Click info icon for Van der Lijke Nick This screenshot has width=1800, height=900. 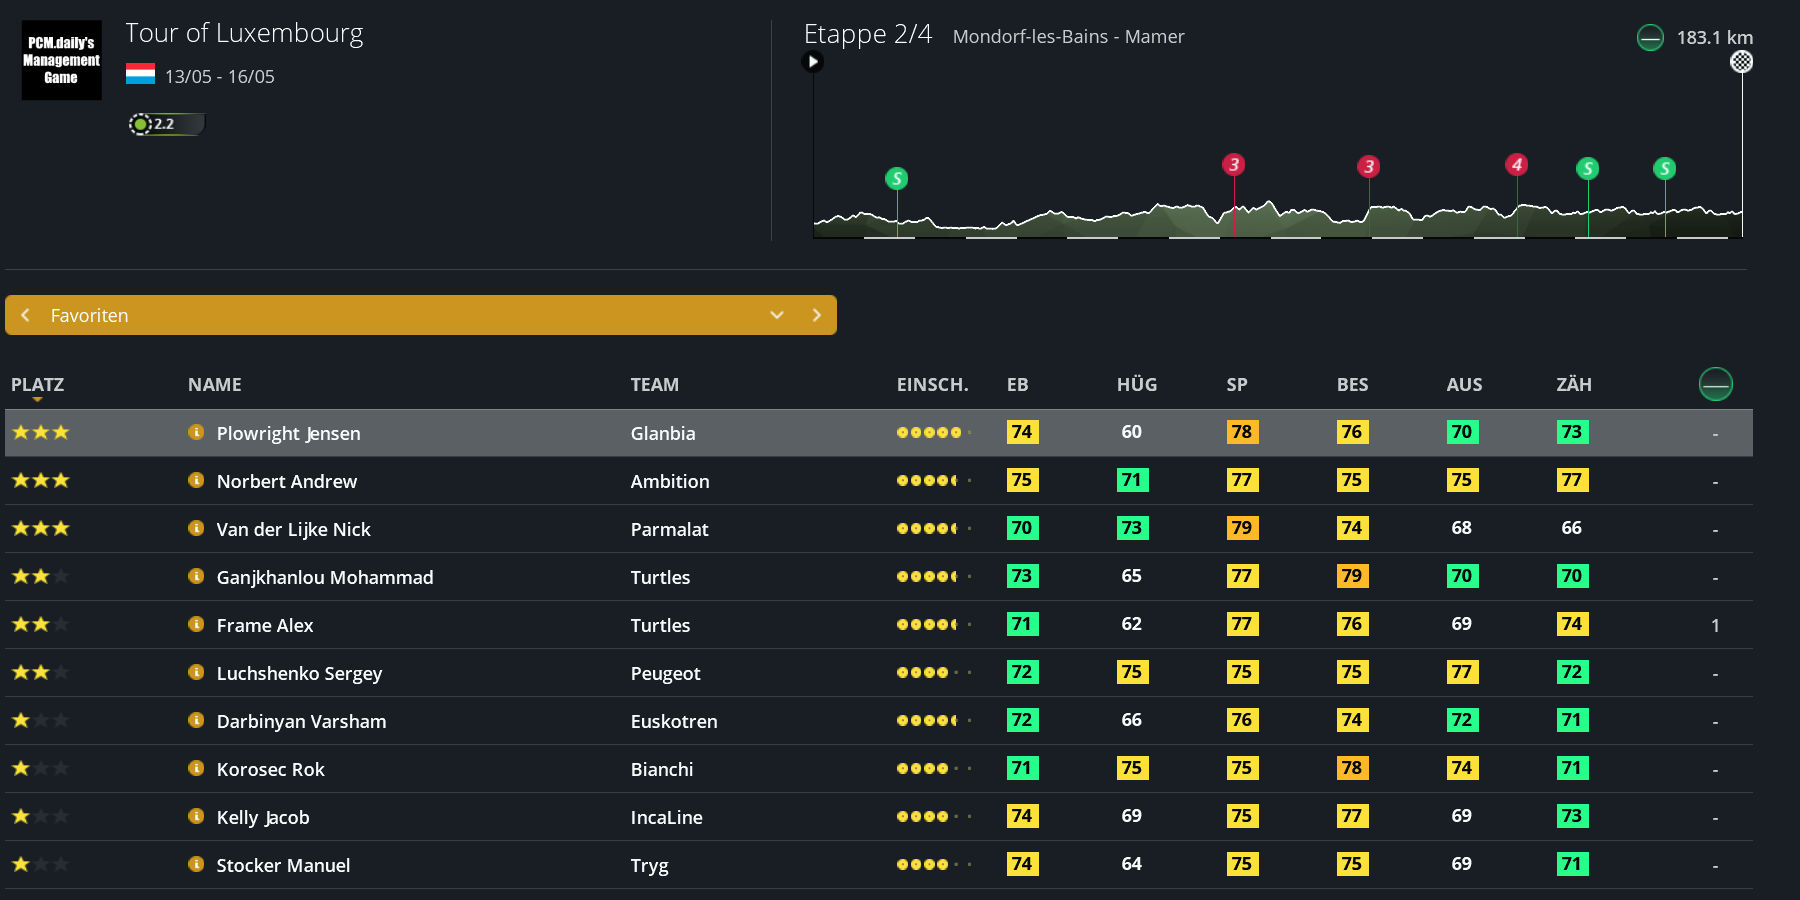click(x=196, y=528)
